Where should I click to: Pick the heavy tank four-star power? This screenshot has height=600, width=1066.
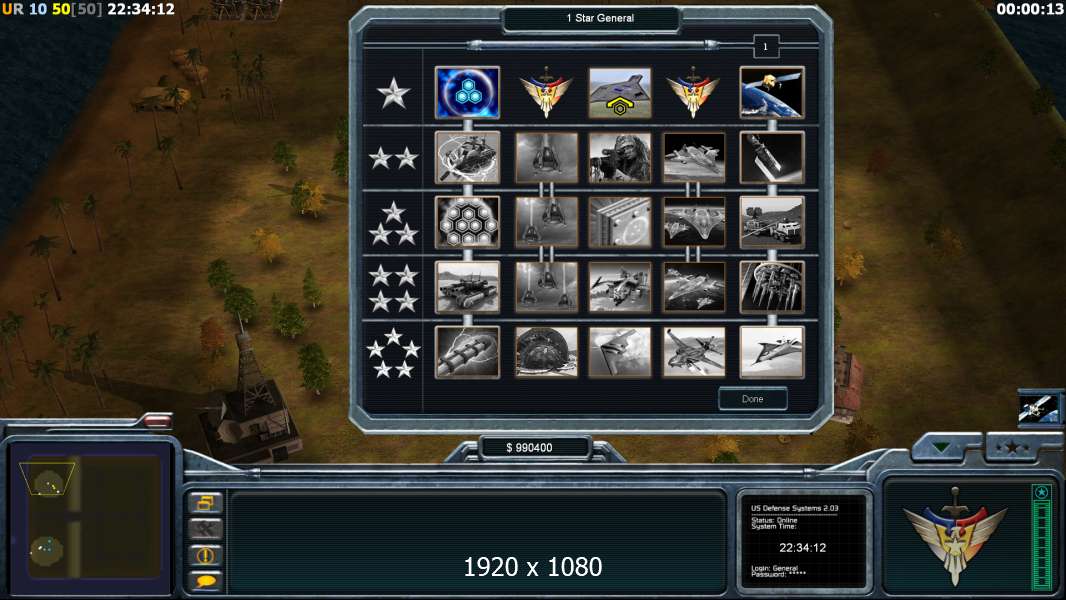click(x=467, y=287)
